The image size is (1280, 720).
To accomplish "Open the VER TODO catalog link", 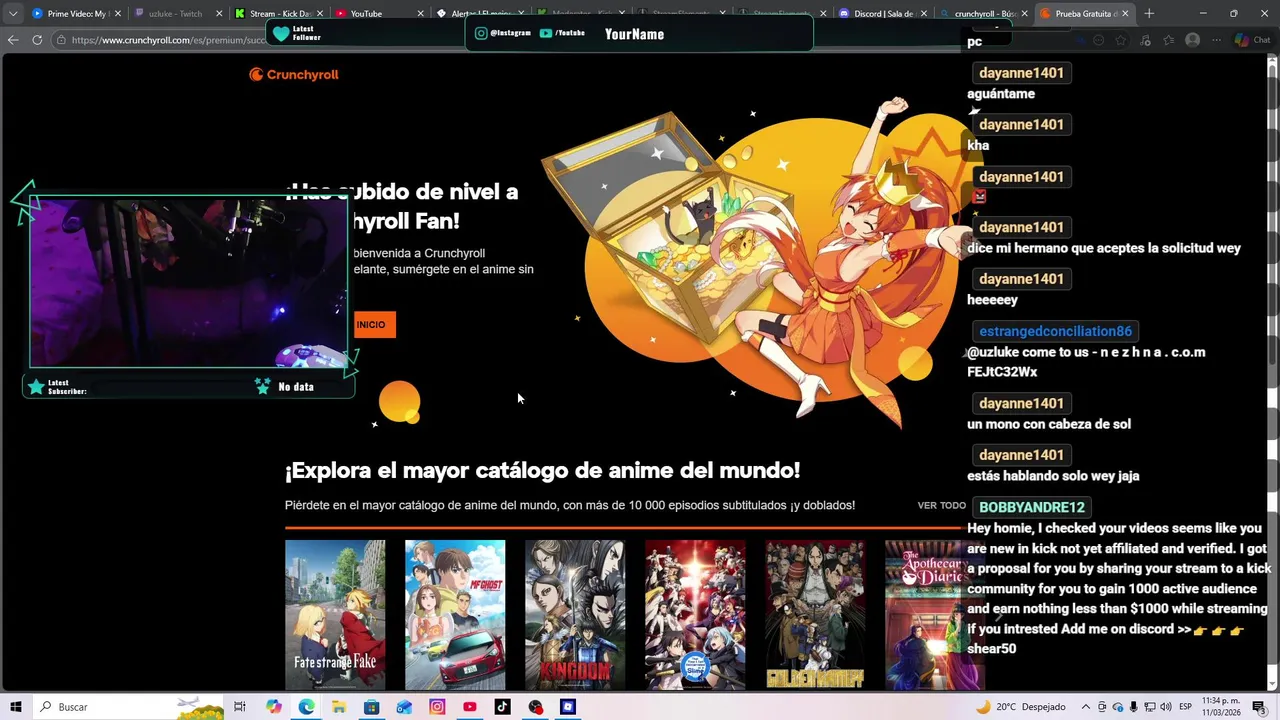I will click(941, 505).
